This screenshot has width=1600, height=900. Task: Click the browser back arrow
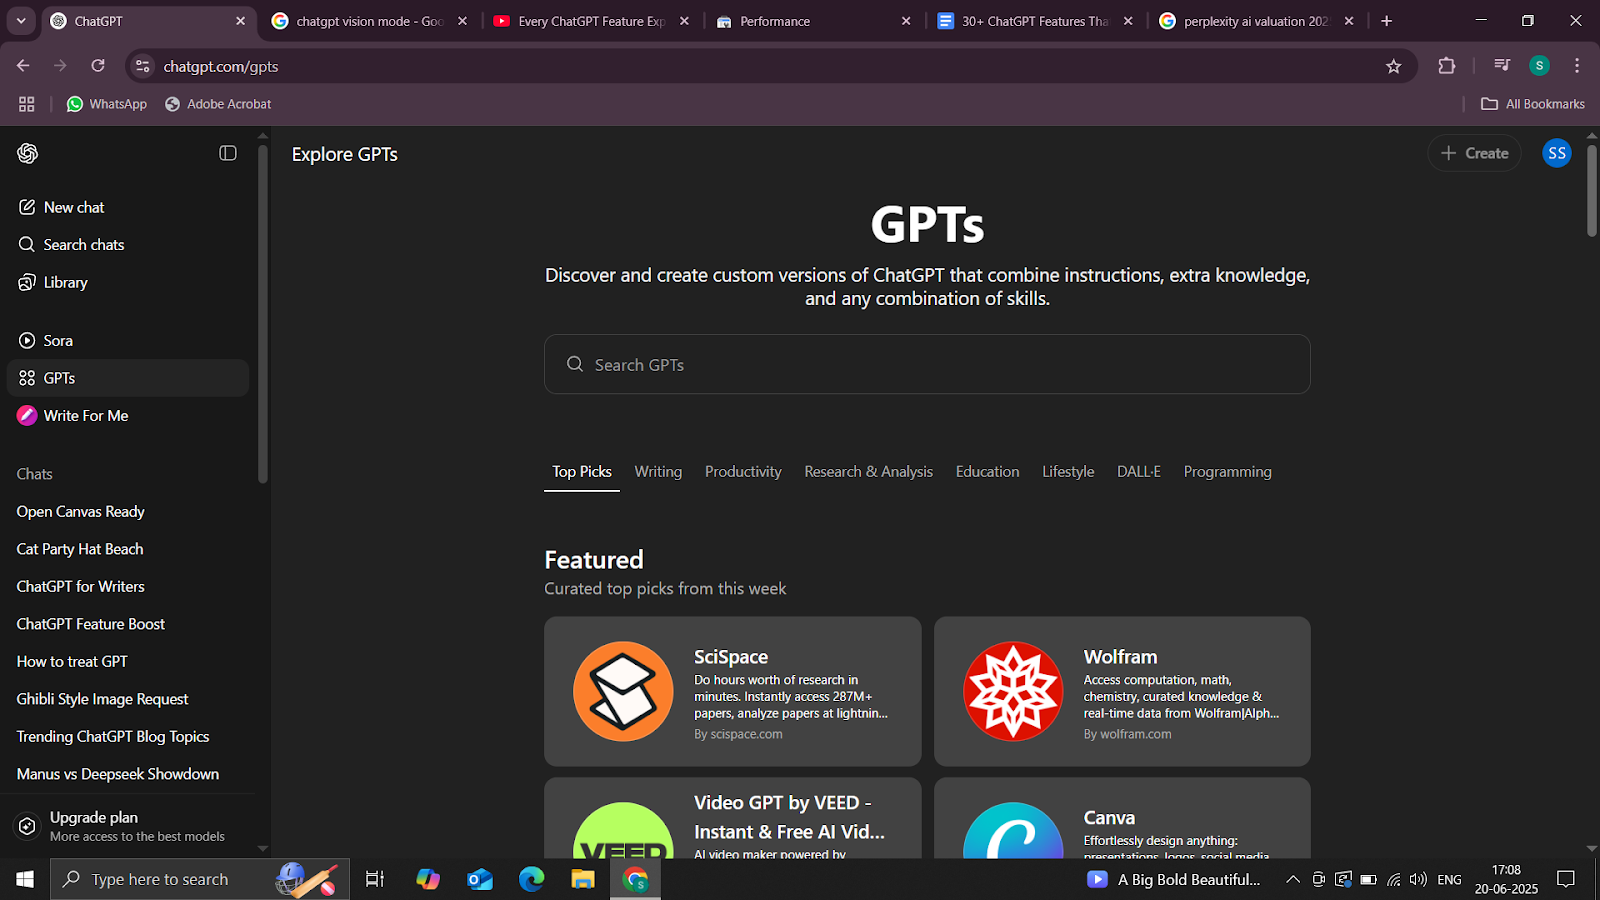23,66
